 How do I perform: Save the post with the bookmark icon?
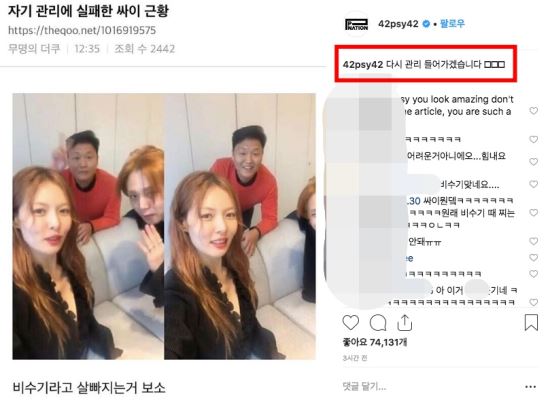531,322
